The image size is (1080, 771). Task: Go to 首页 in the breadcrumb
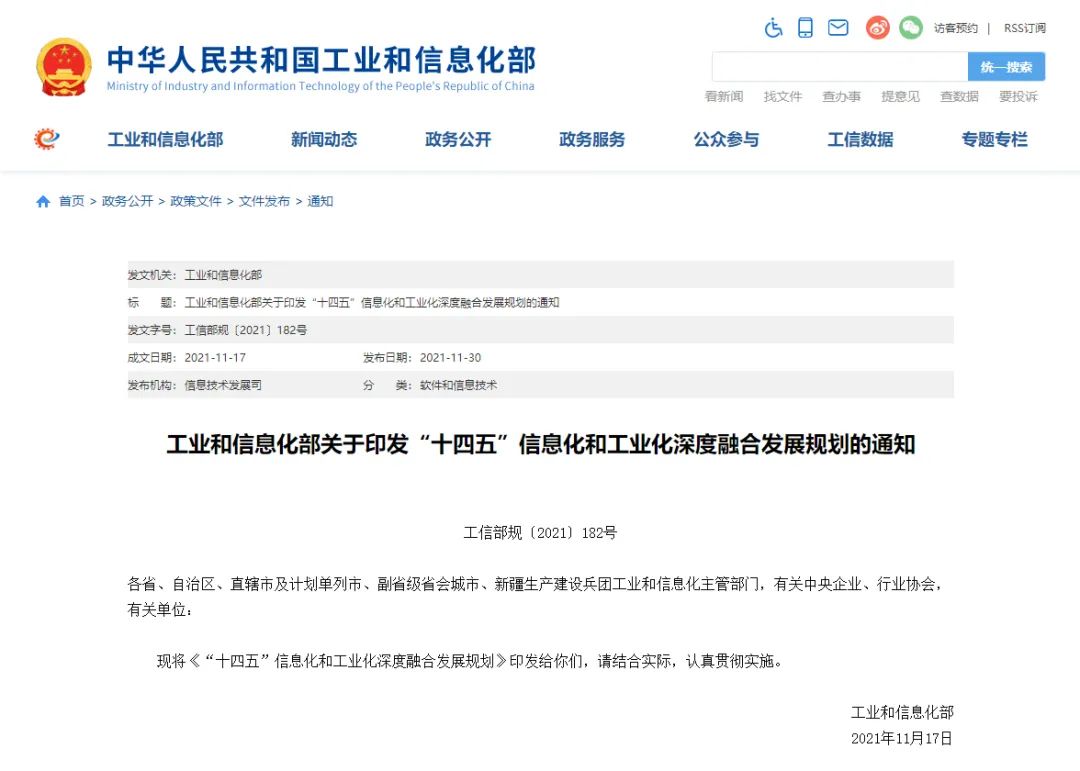[72, 201]
